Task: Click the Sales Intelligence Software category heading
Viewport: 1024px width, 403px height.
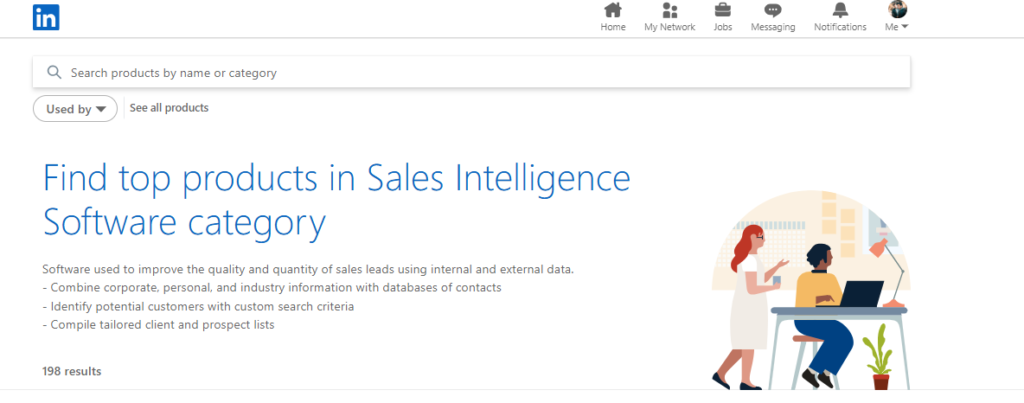Action: click(336, 201)
